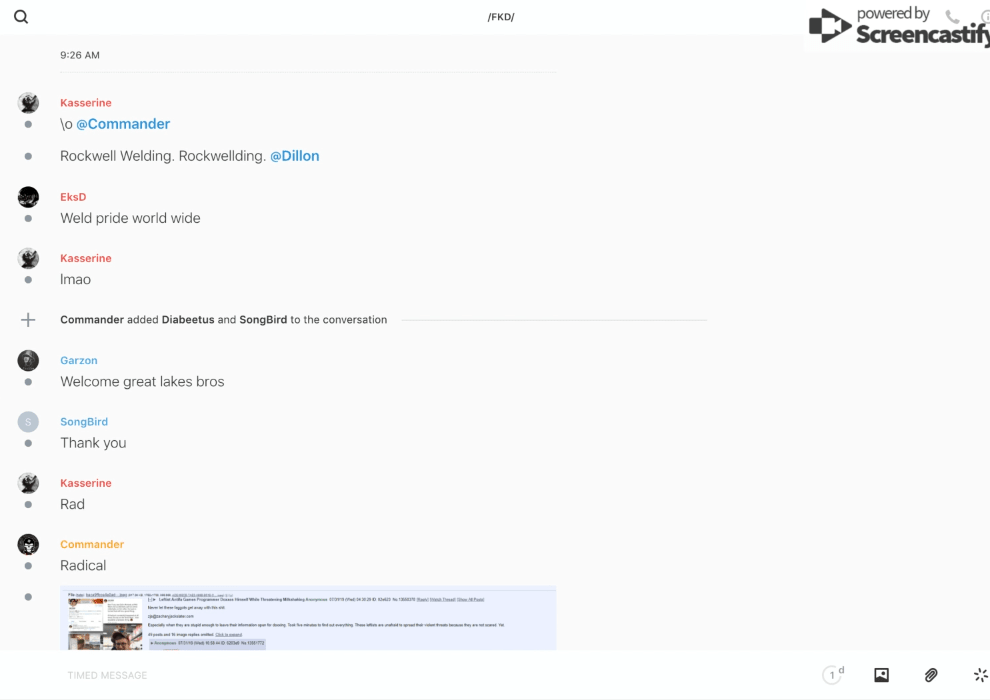Click SongBird's gray initial avatar
The image size is (990, 700).
coord(28,422)
